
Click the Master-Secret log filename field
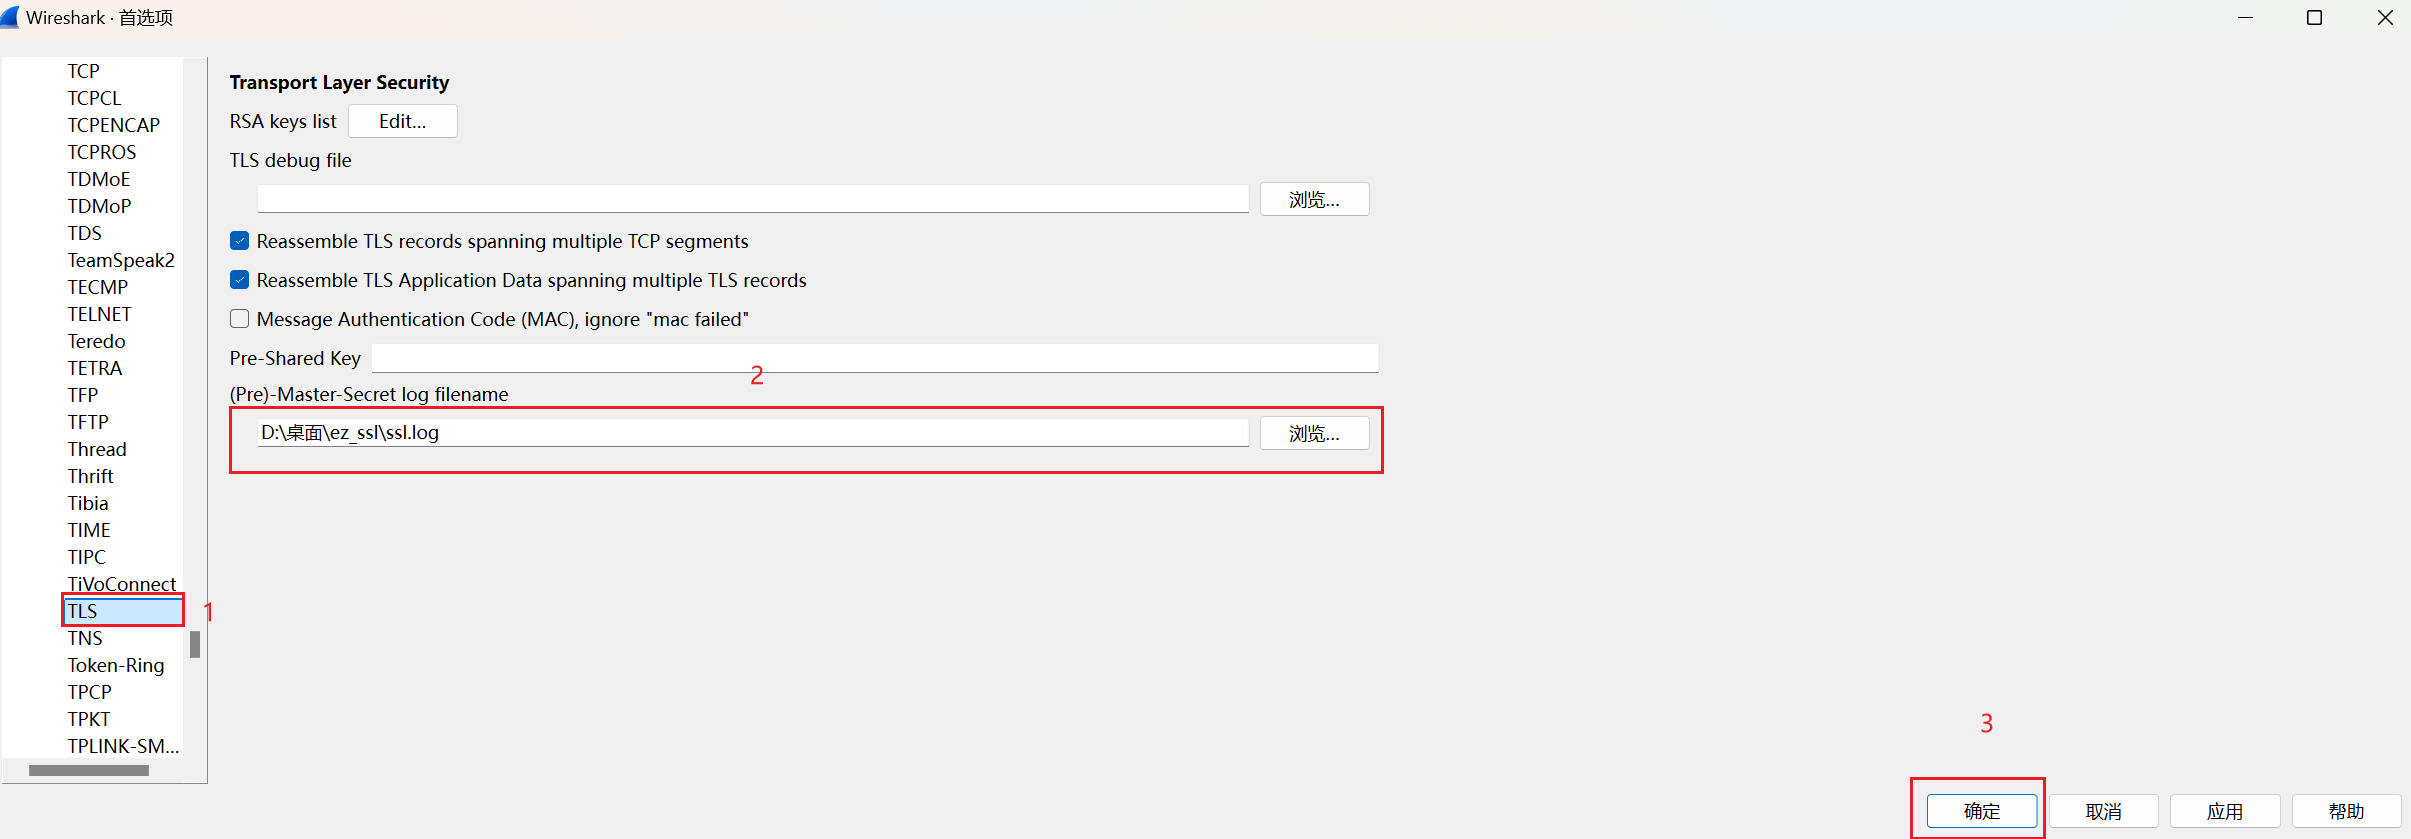(x=752, y=433)
